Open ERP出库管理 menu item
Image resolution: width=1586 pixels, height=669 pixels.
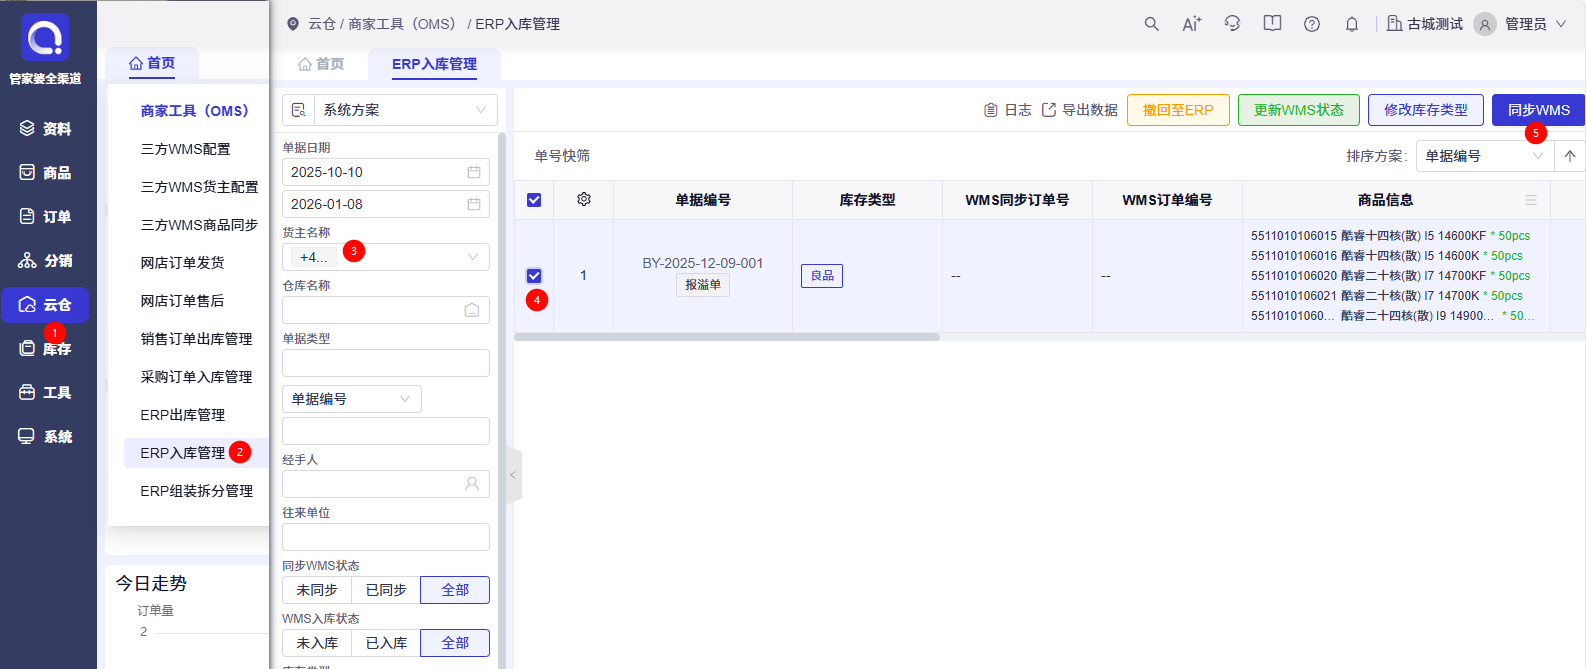[183, 415]
